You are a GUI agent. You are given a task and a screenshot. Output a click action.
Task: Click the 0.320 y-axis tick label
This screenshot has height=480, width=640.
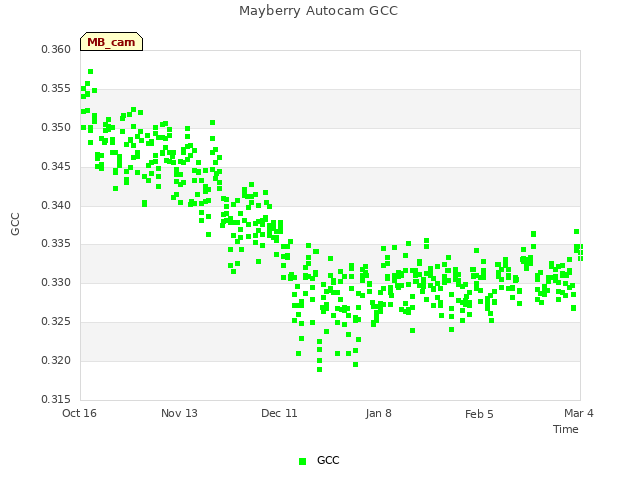pos(56,360)
